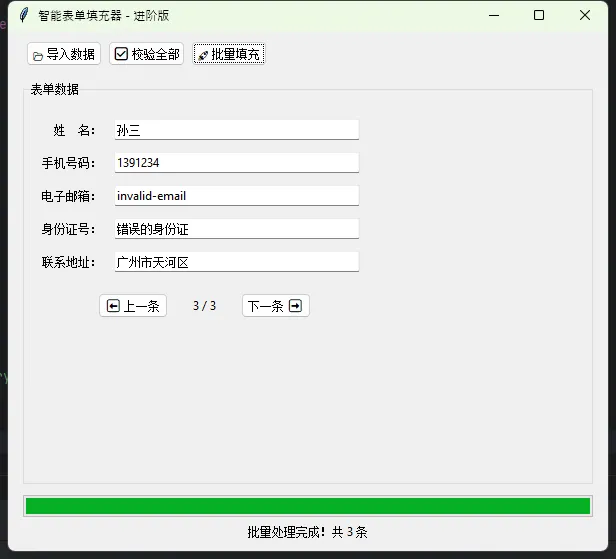Click the 导入数据 import button
This screenshot has width=616, height=559.
(x=64, y=54)
